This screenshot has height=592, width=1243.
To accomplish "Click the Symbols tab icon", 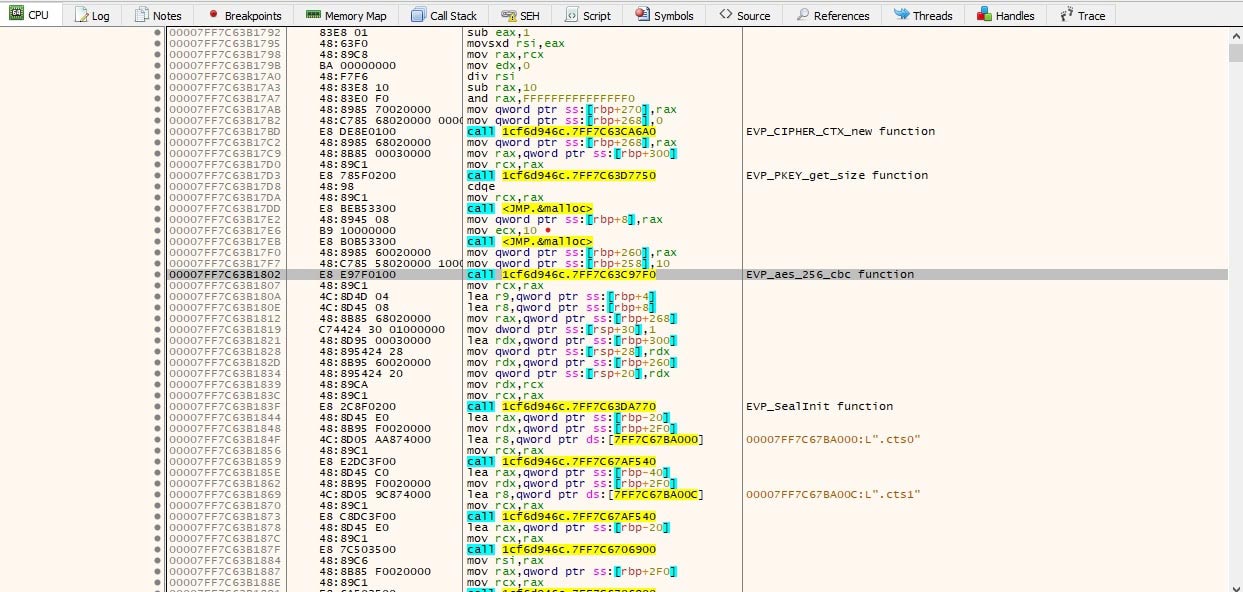I will 642,15.
